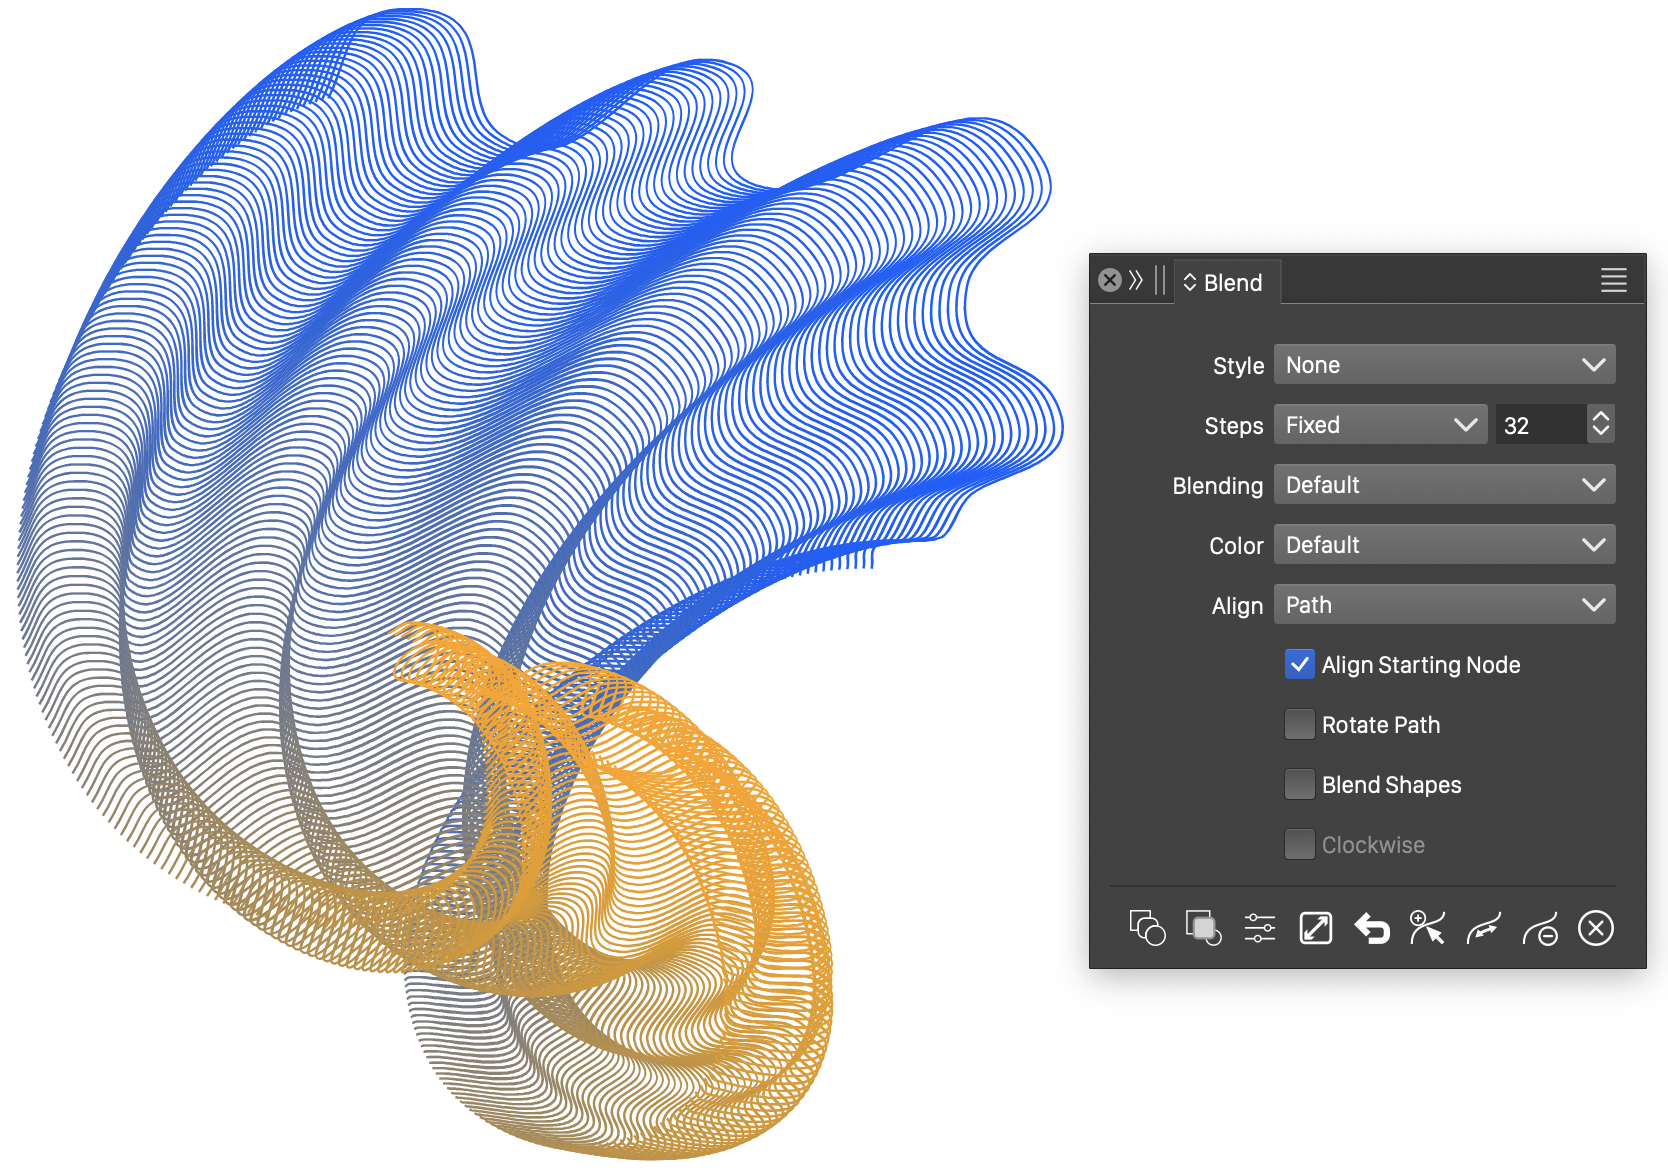Open the Blend panel hamburger menu
Viewport: 1668px width, 1174px height.
tap(1613, 281)
